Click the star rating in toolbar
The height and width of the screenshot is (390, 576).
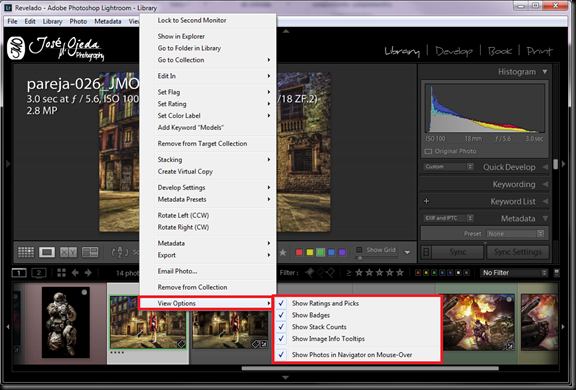[283, 252]
